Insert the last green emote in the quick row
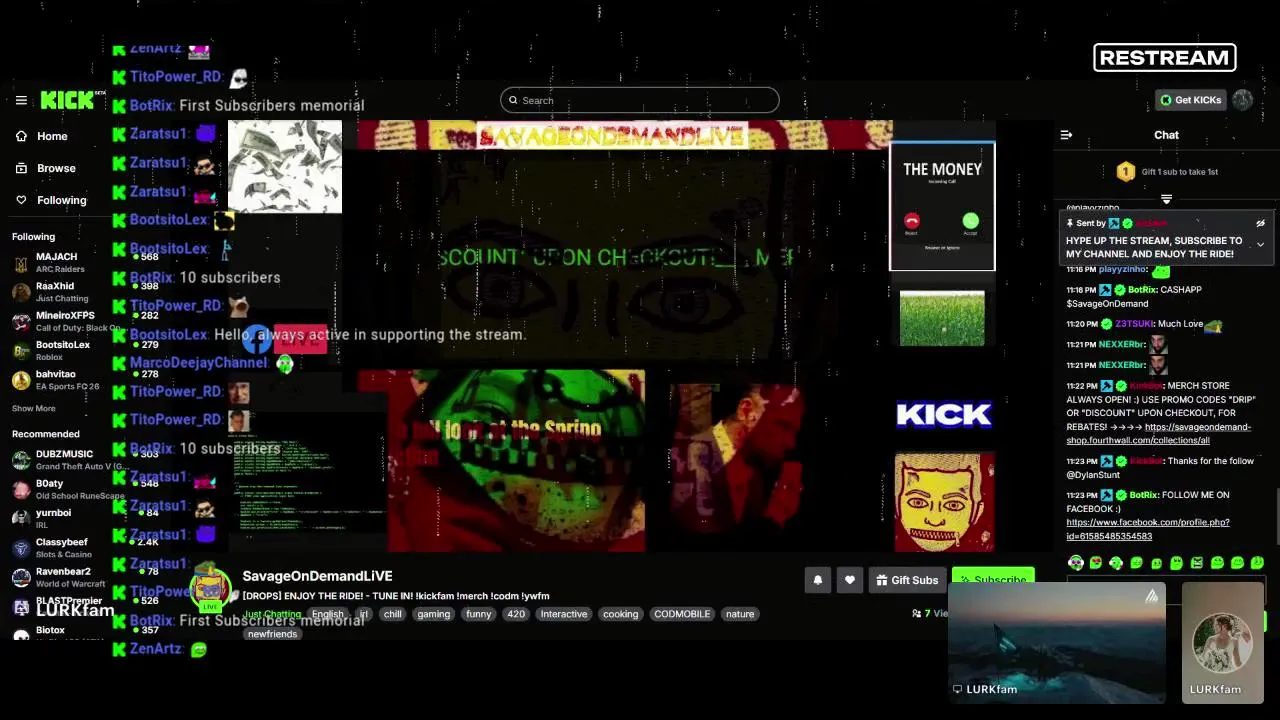The image size is (1280, 720). (x=1257, y=563)
